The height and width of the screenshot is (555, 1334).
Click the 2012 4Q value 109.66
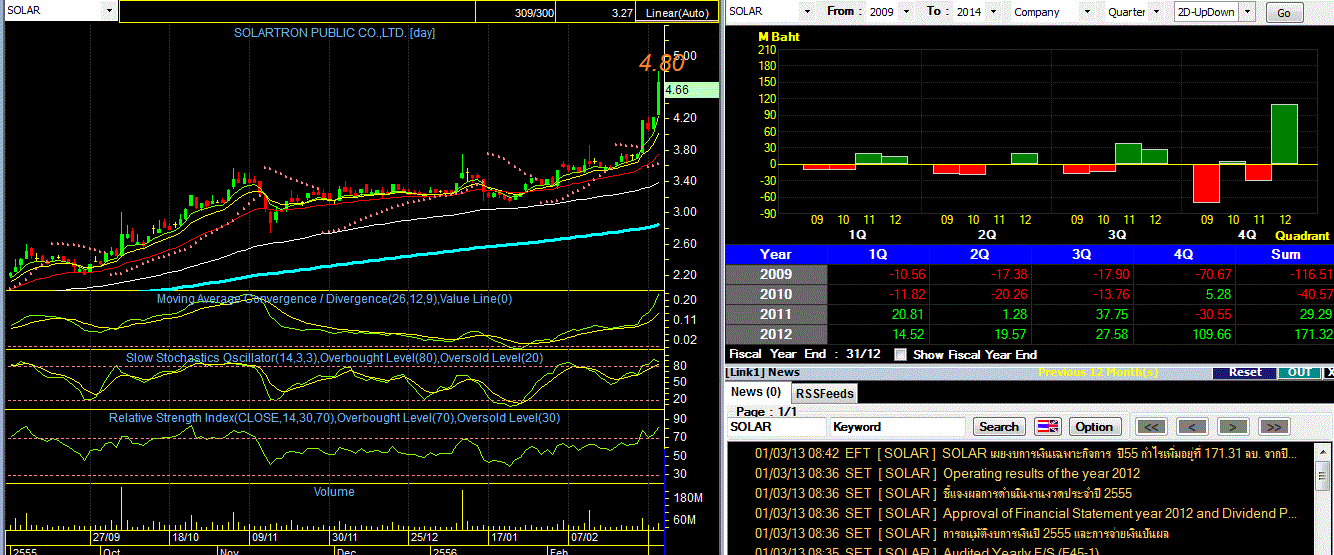(x=1211, y=334)
